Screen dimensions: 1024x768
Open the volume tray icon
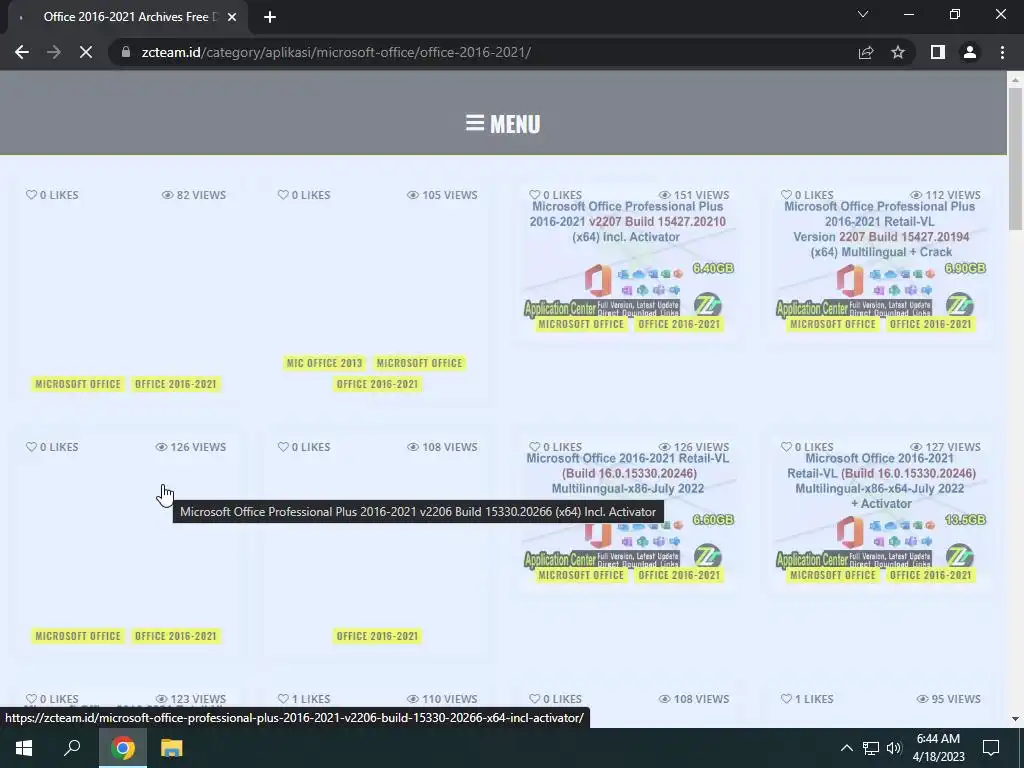point(894,748)
